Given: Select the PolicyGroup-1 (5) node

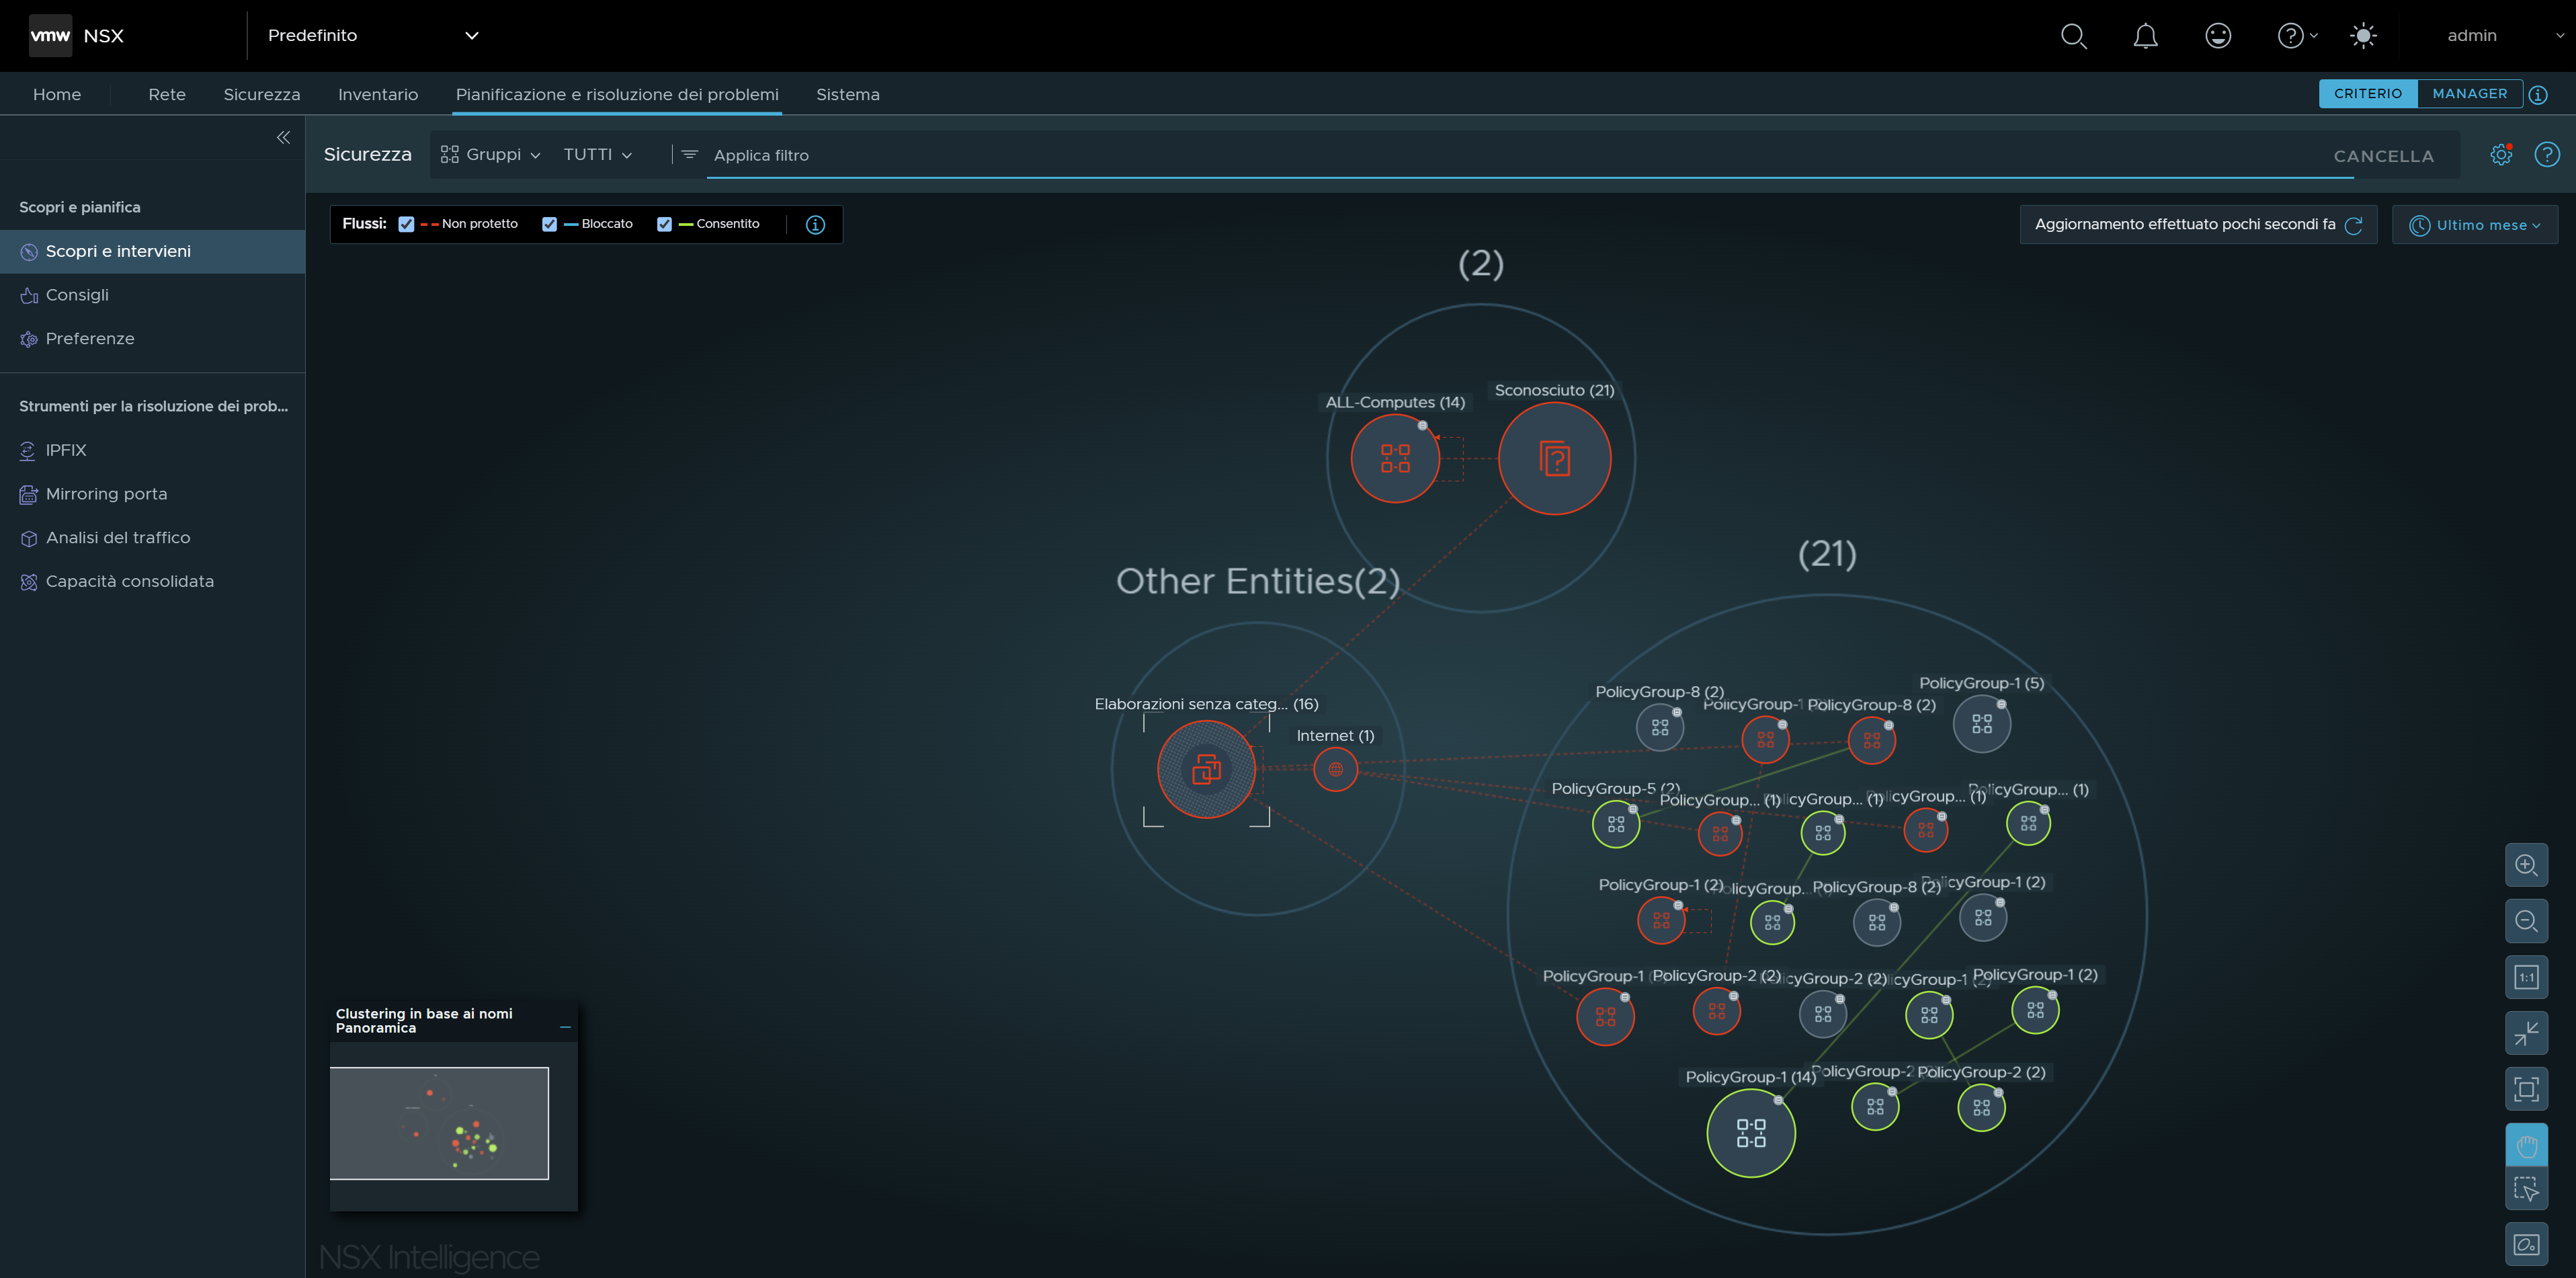Looking at the screenshot, I should pyautogui.click(x=1982, y=724).
